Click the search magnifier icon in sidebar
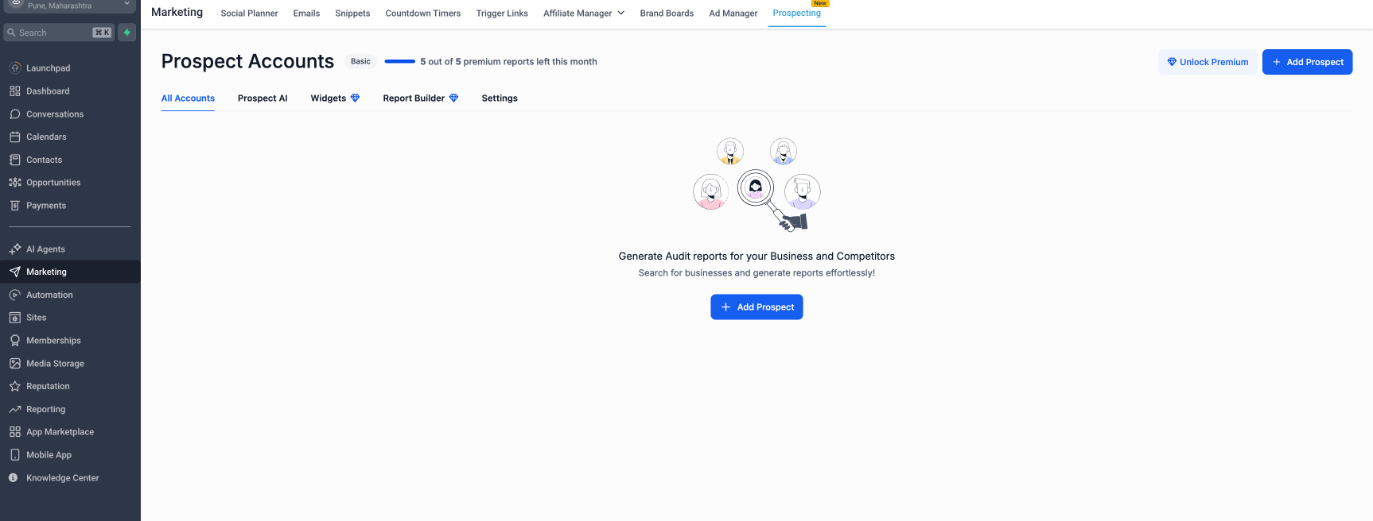1373x521 pixels. (11, 32)
